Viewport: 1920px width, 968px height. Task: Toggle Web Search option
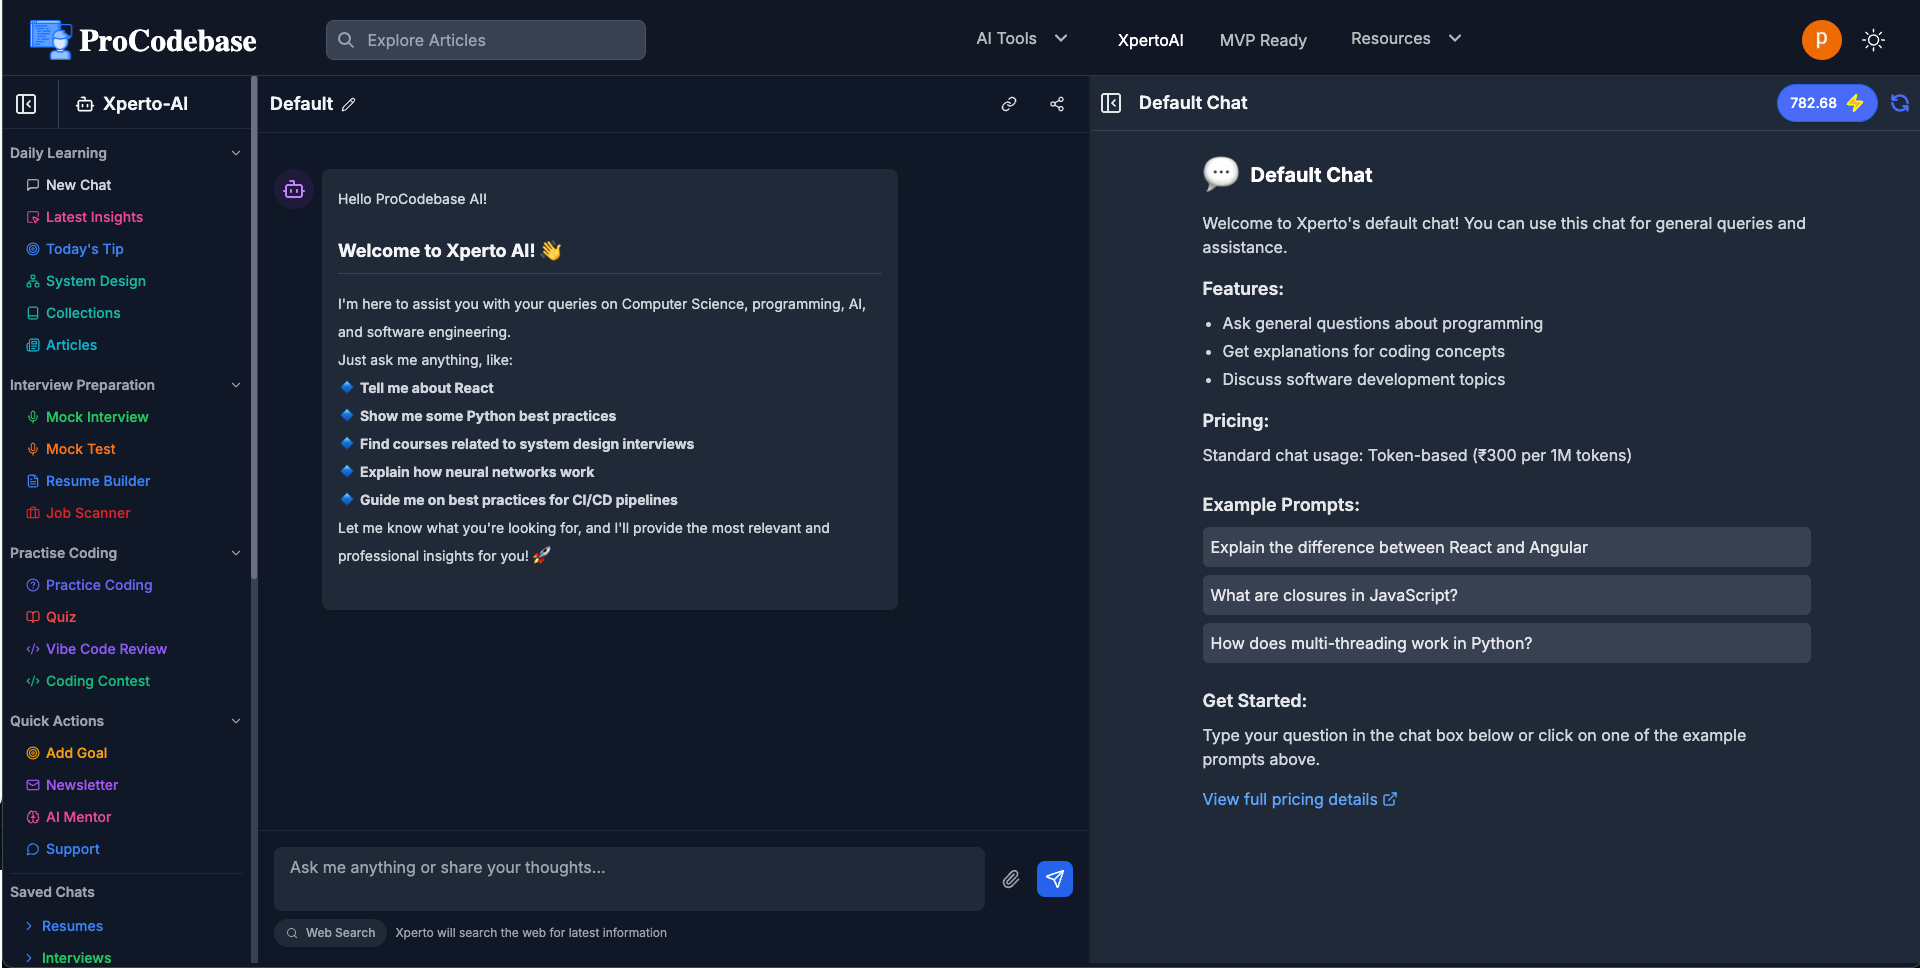click(331, 933)
